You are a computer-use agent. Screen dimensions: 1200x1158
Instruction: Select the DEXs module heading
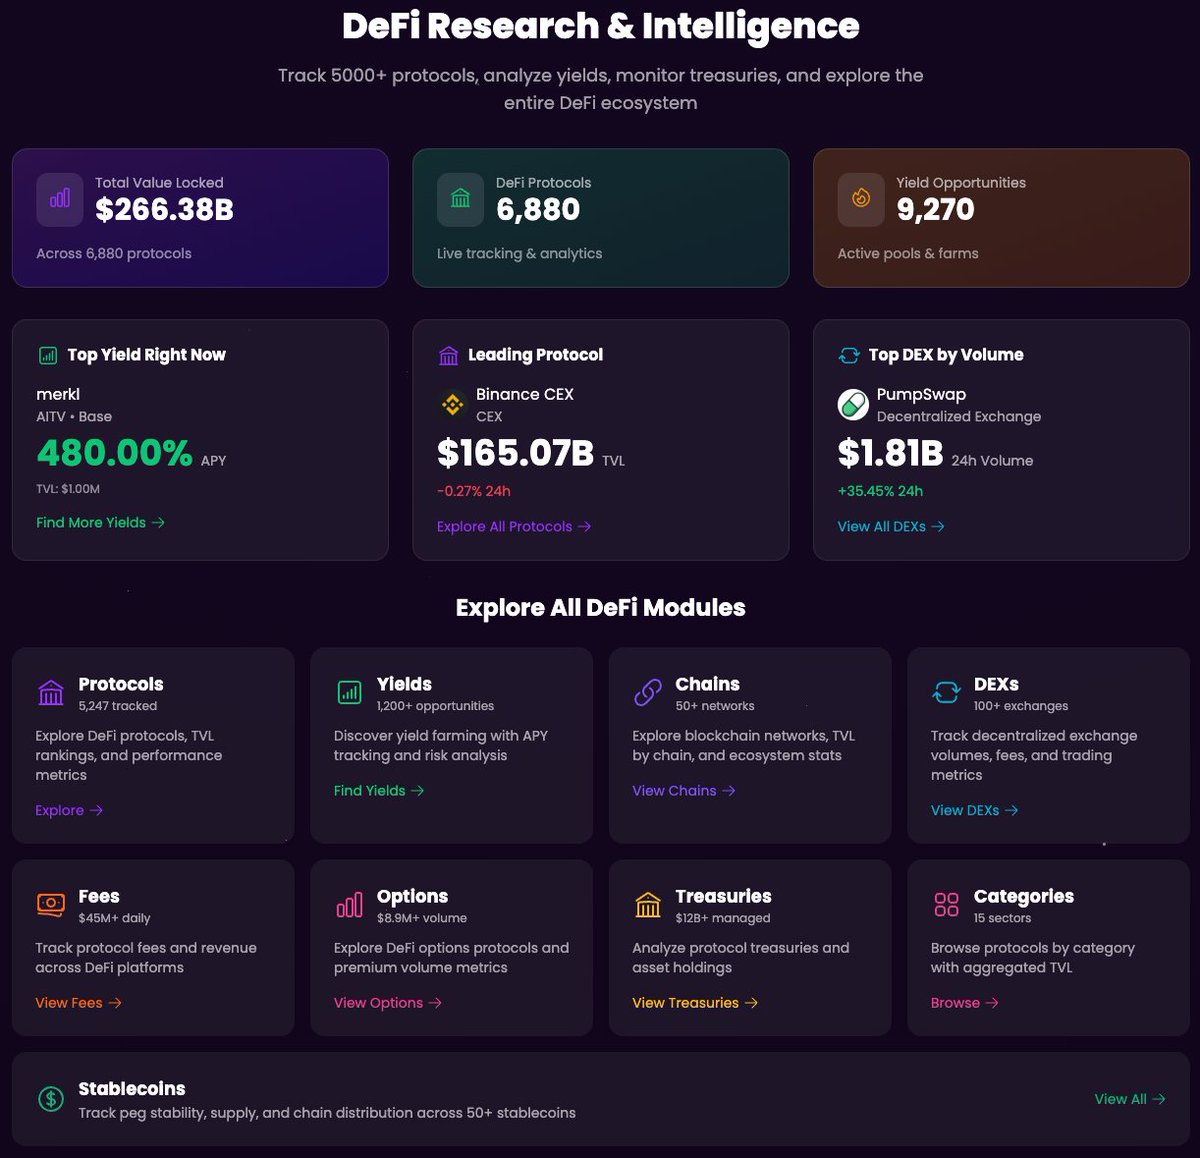[x=996, y=684]
